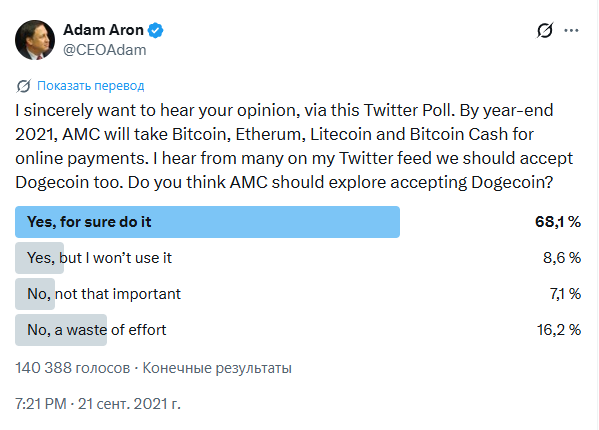Image resolution: width=599 pixels, height=430 pixels.
Task: Click the tweet text mentioning Dogecoin
Action: pos(294,146)
